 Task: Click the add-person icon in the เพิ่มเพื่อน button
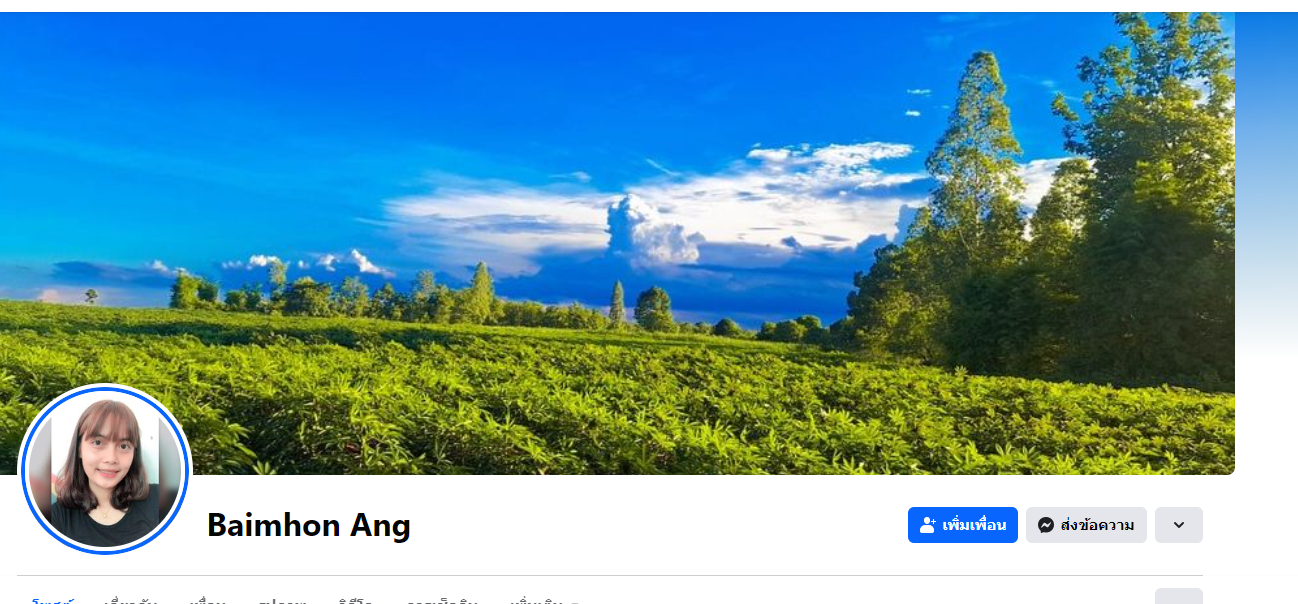pyautogui.click(x=927, y=525)
